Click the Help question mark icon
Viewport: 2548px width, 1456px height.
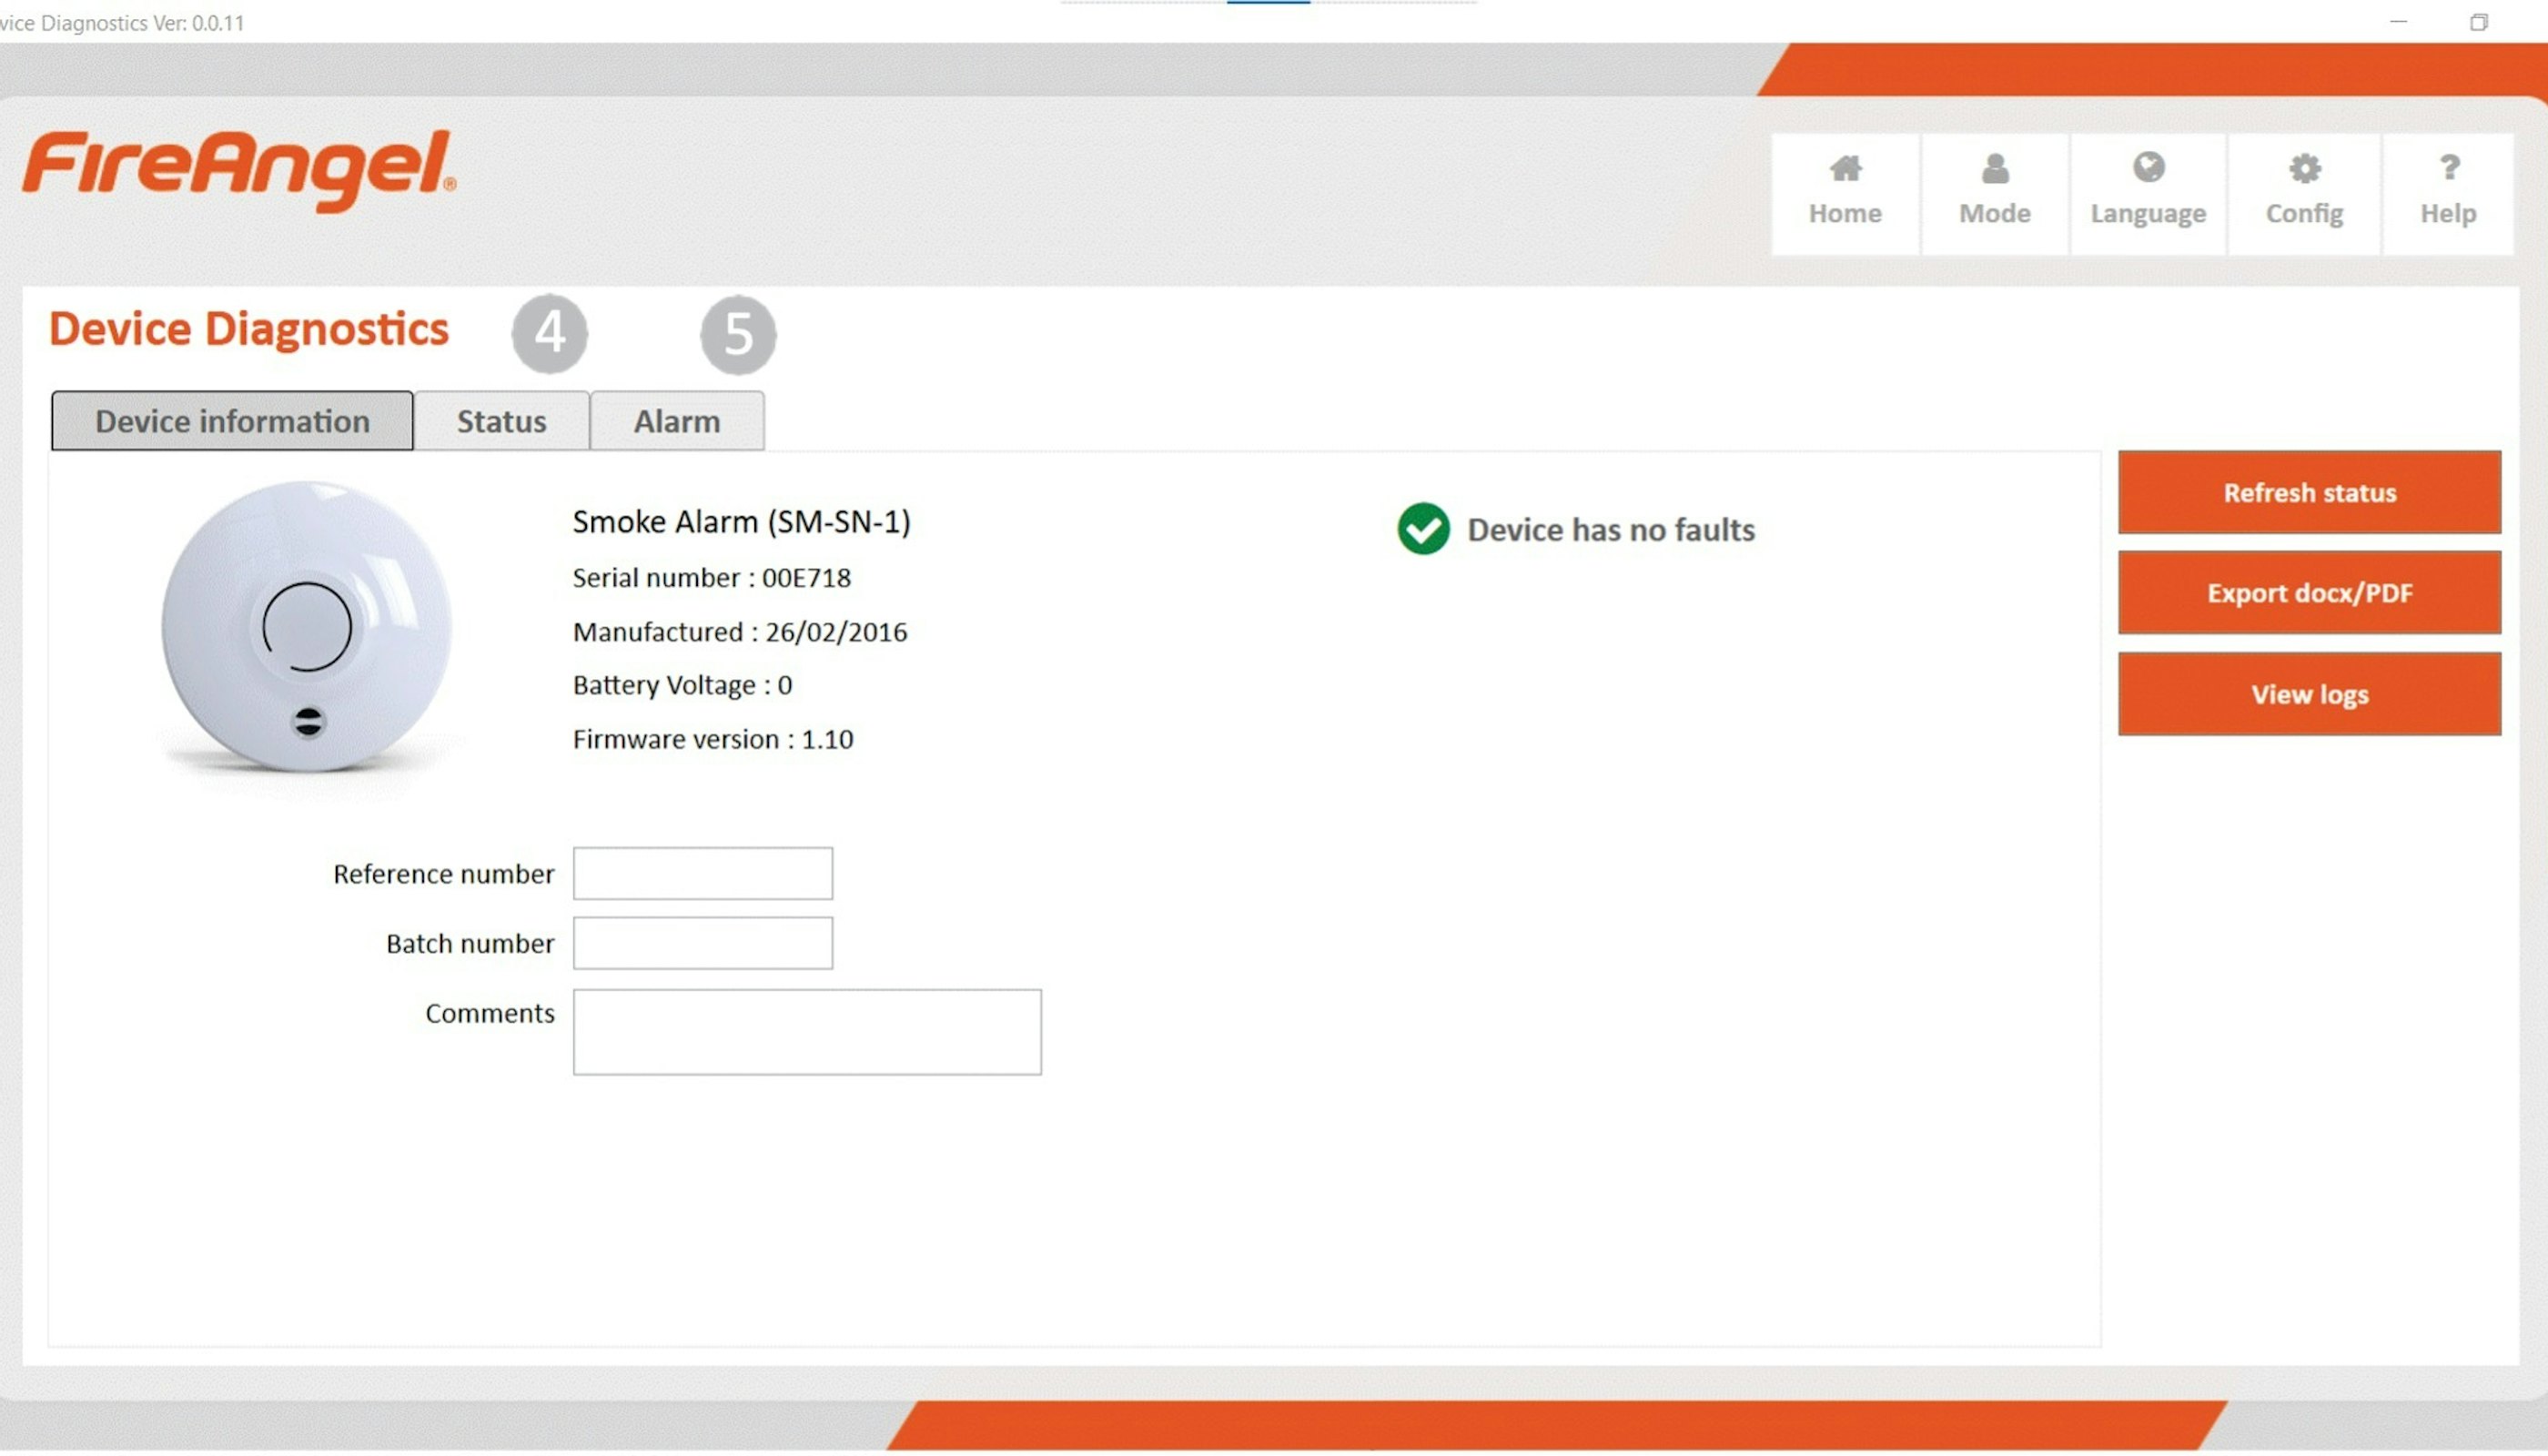tap(2448, 168)
